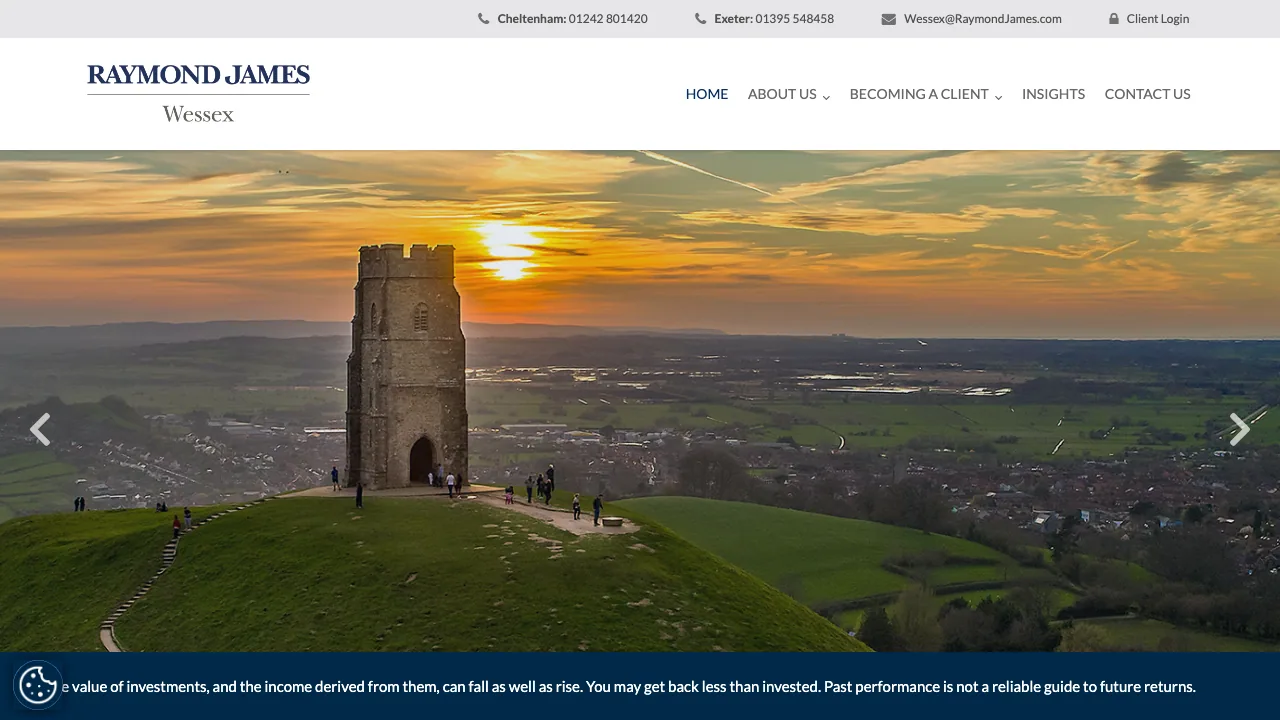1280x720 pixels.
Task: Click the email address Wessex@RaymondJames.com
Action: [983, 18]
